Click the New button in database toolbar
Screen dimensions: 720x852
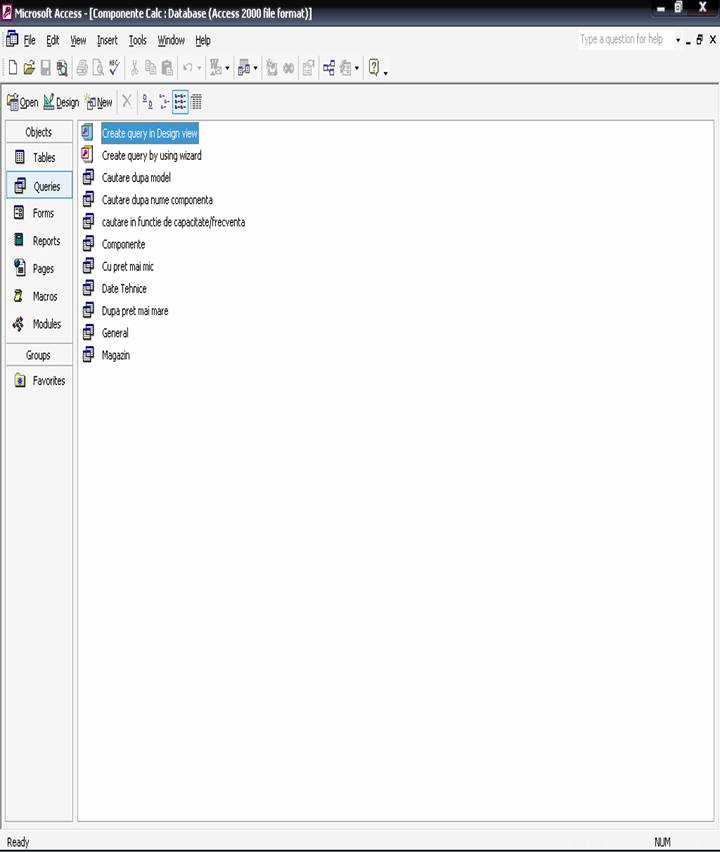99,102
